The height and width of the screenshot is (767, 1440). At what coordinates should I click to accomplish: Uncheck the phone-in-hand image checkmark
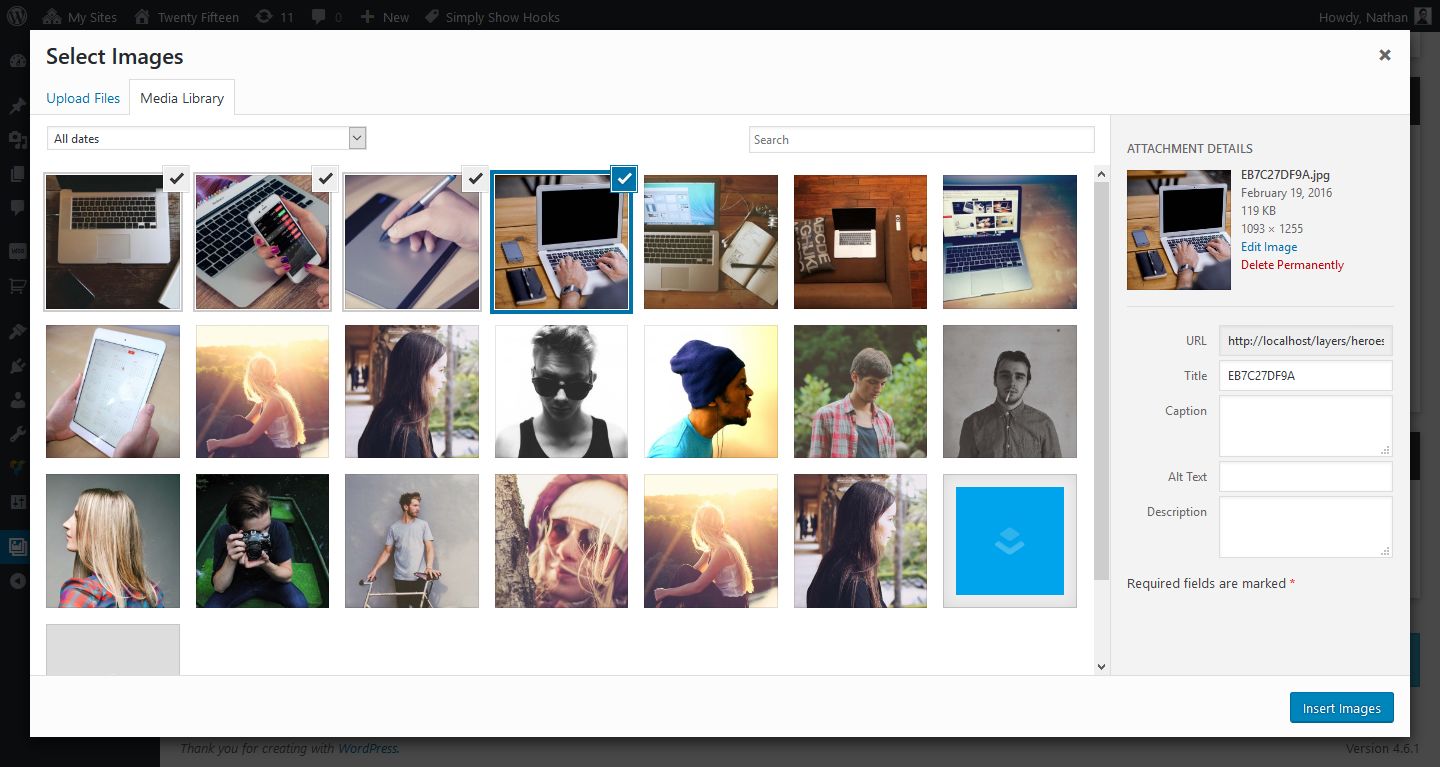(x=325, y=178)
